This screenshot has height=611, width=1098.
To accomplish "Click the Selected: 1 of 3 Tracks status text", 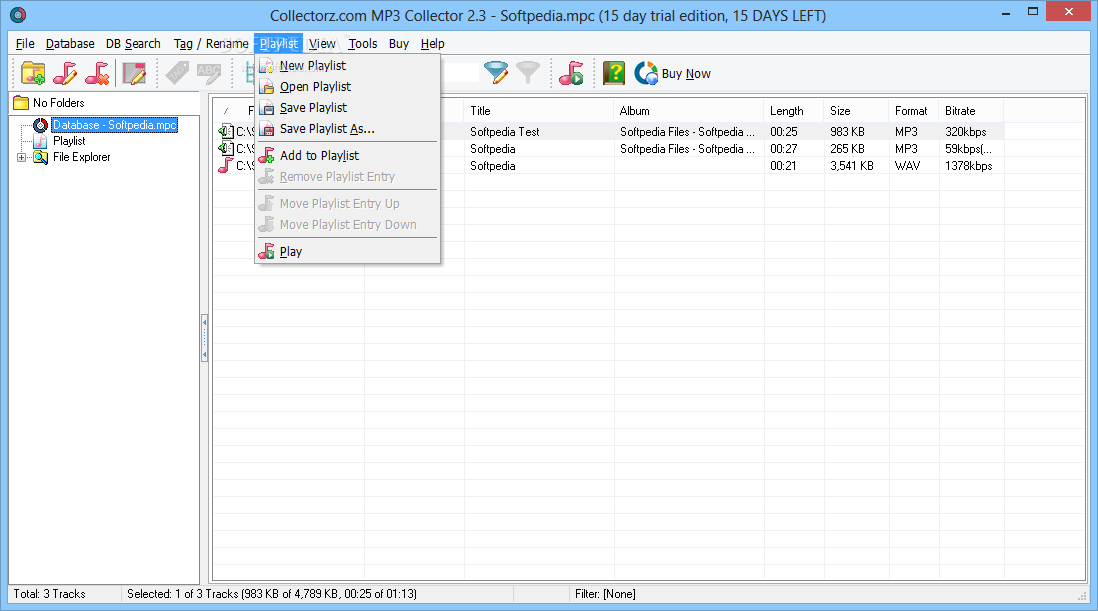I will [272, 594].
